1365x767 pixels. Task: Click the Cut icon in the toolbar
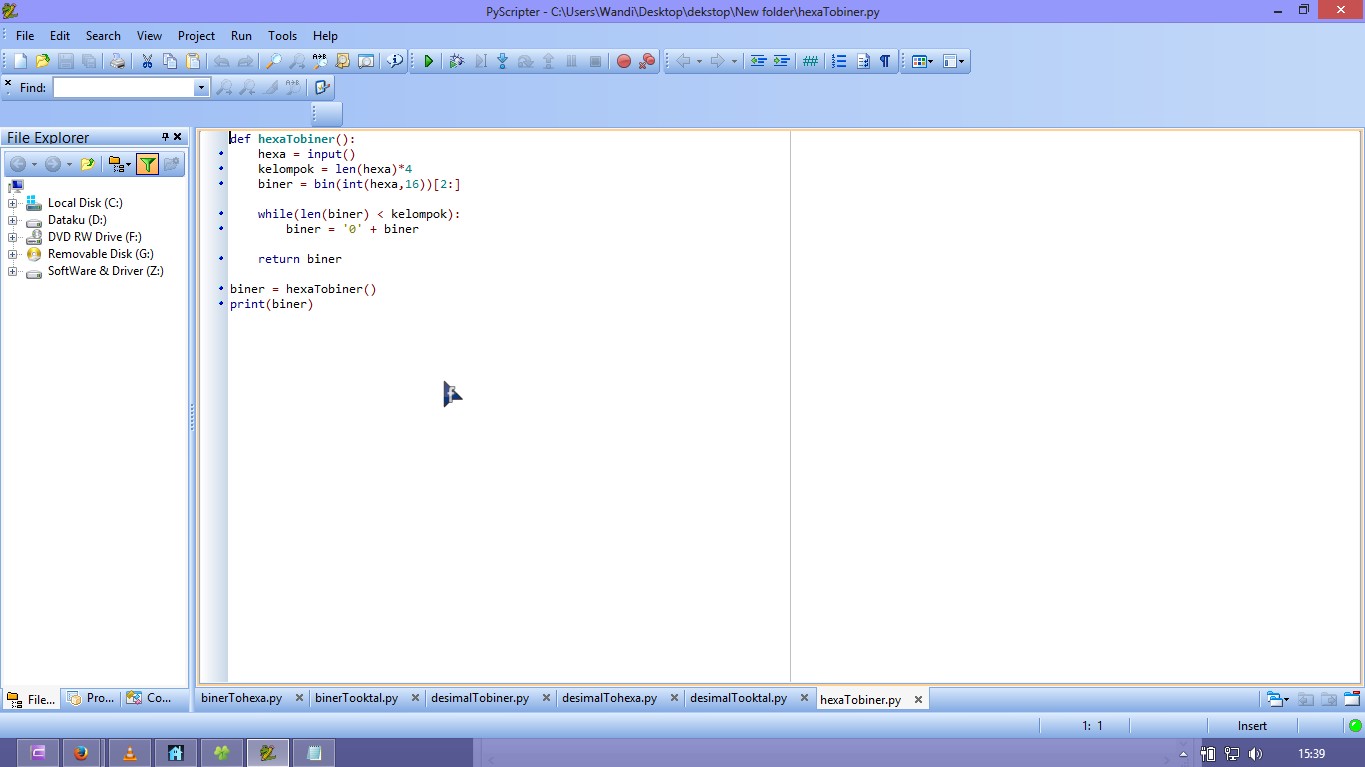click(146, 61)
